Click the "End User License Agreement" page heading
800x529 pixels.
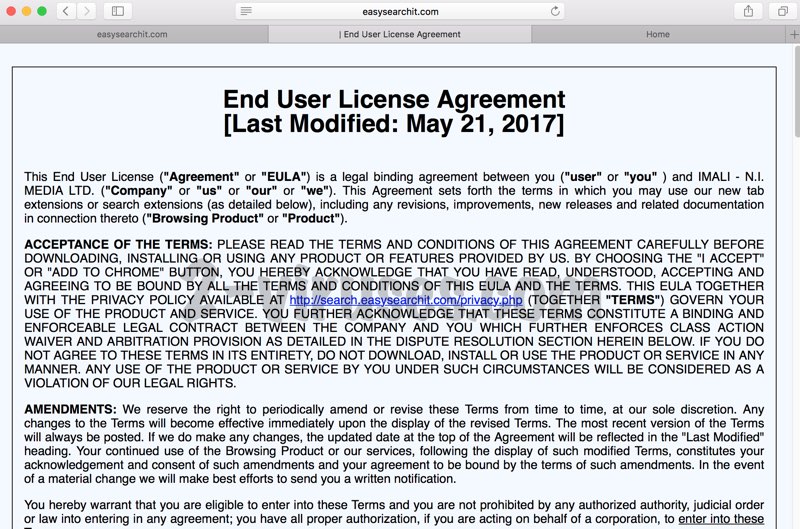pos(393,100)
